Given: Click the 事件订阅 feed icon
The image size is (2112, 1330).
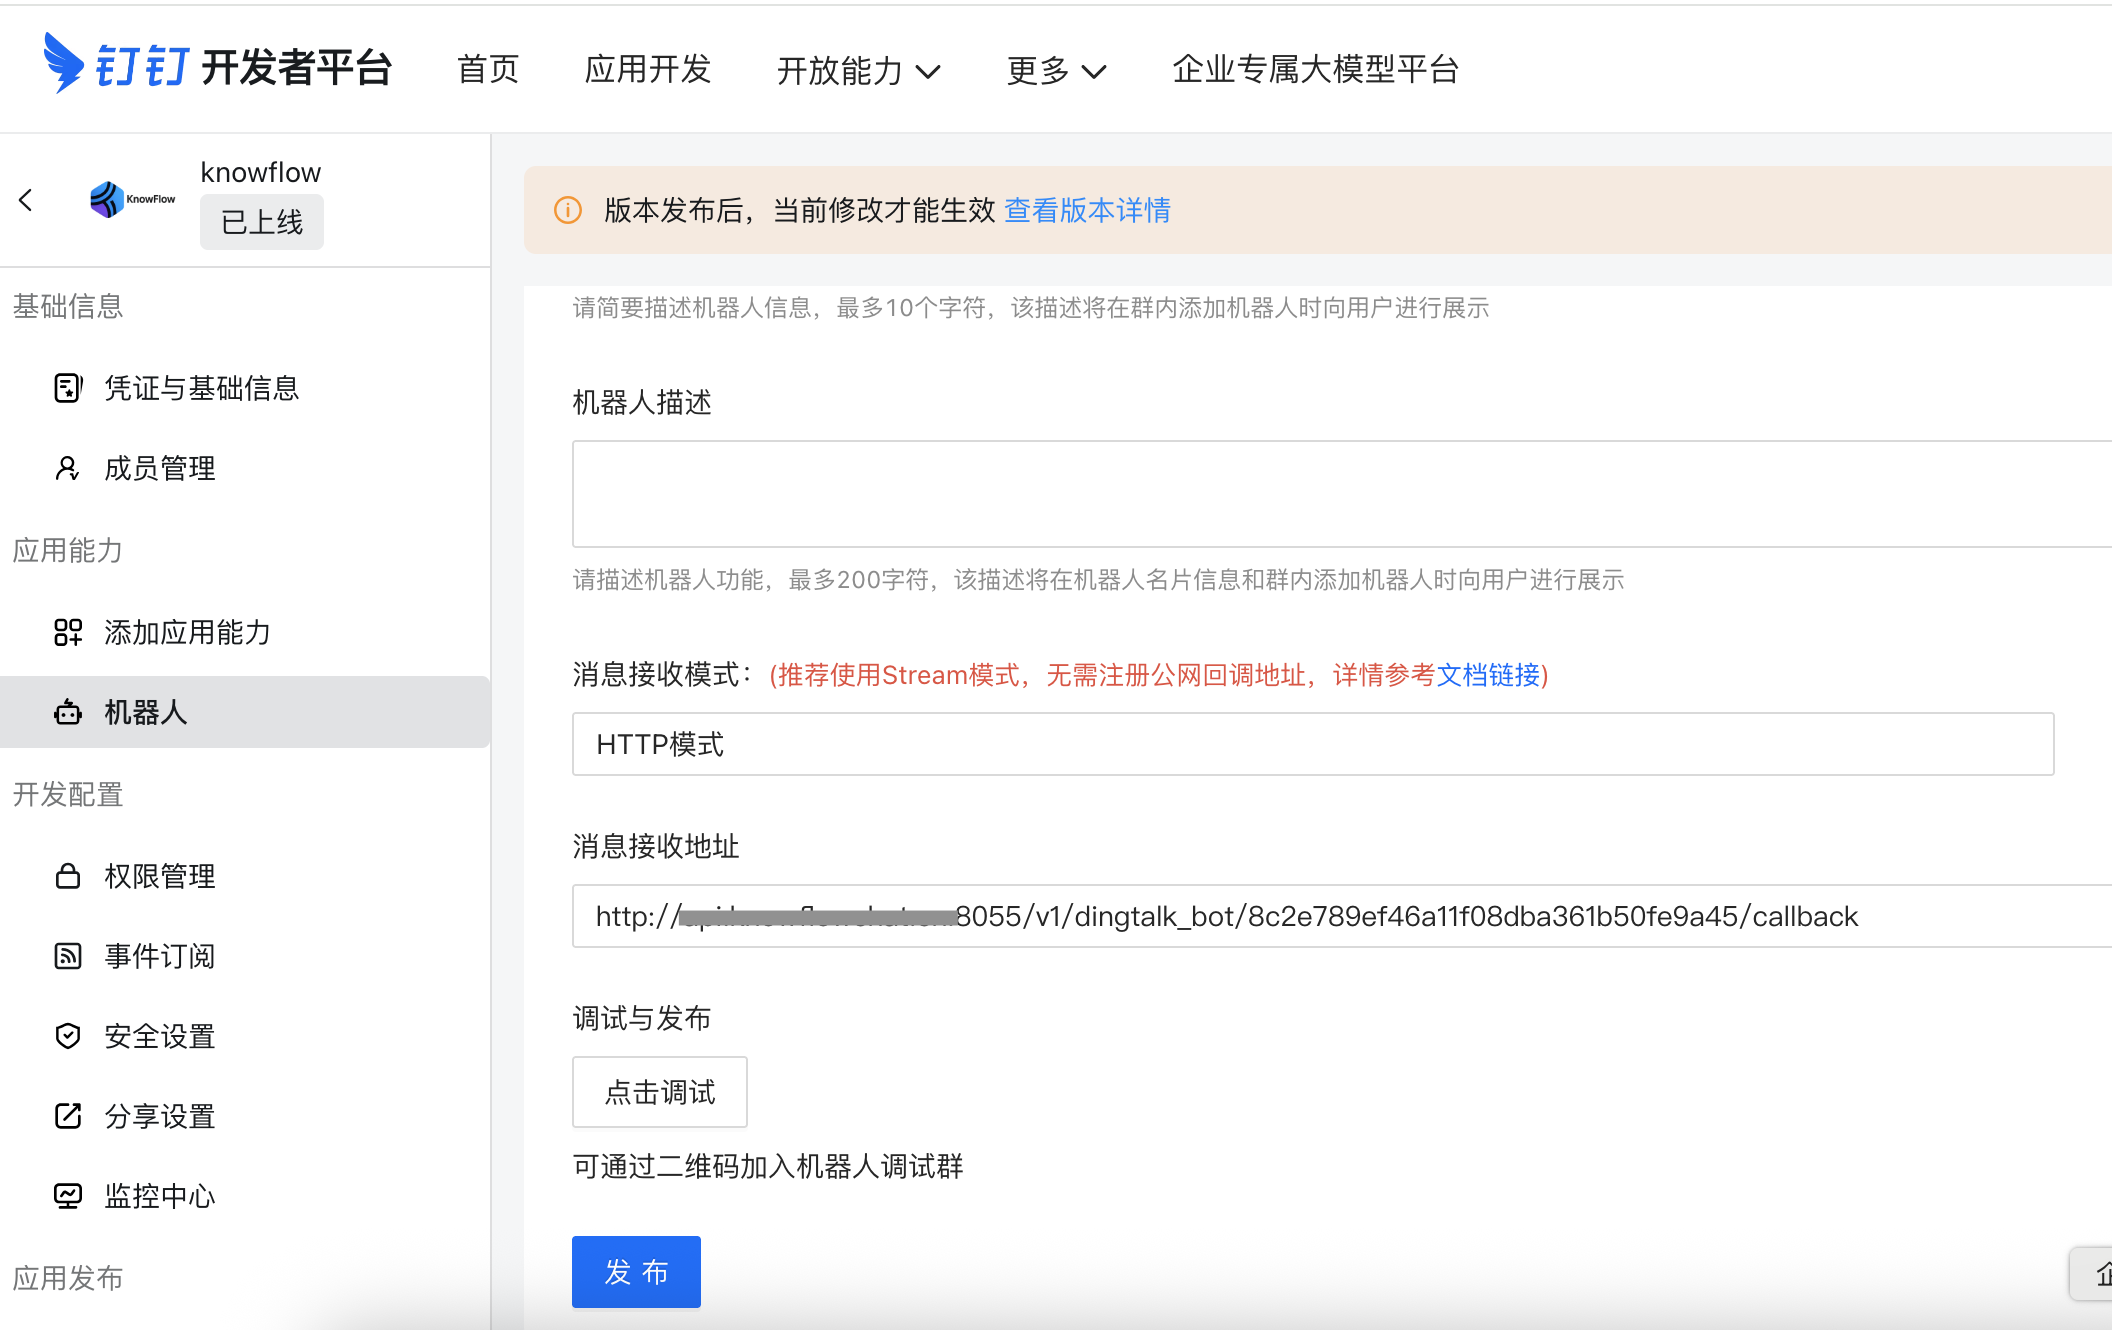Looking at the screenshot, I should [67, 956].
